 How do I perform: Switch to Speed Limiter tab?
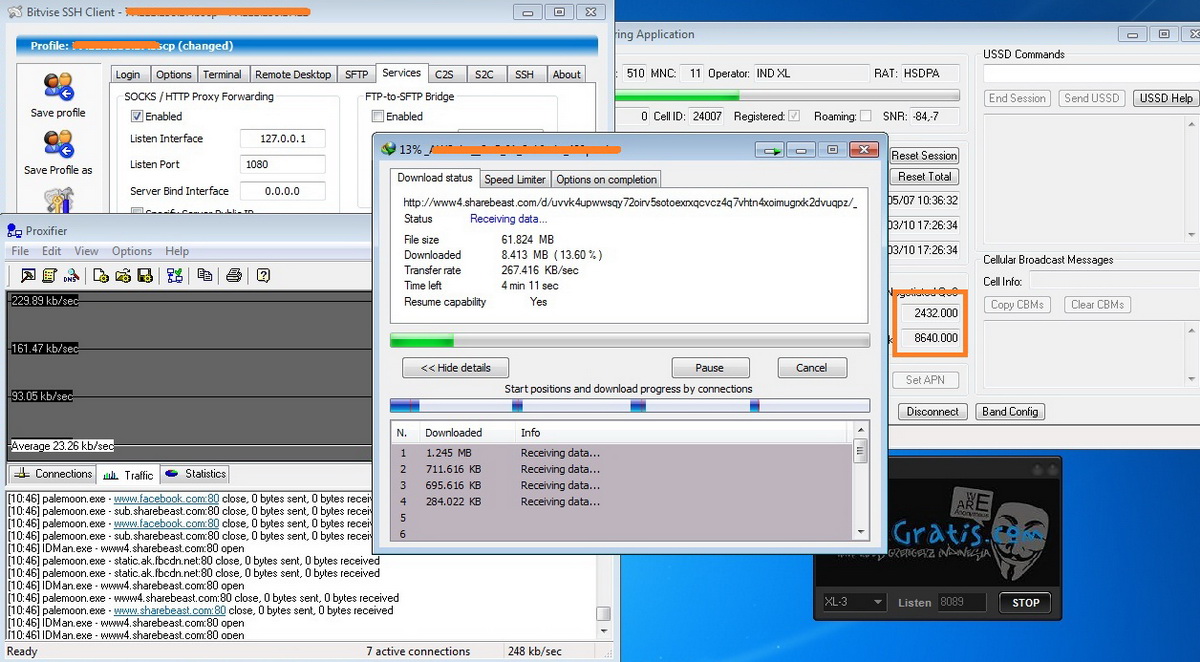[x=515, y=180]
